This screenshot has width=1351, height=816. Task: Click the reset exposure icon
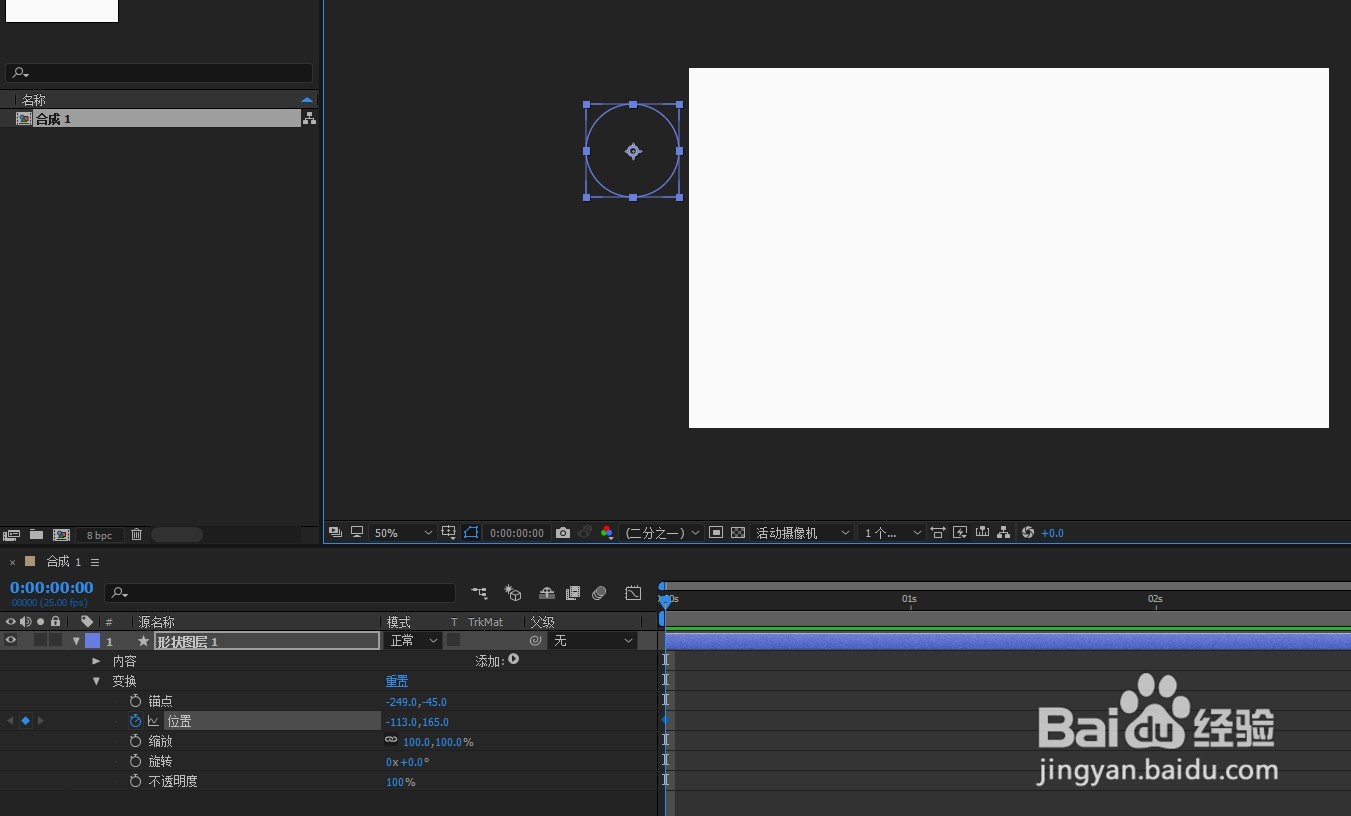pyautogui.click(x=1028, y=533)
